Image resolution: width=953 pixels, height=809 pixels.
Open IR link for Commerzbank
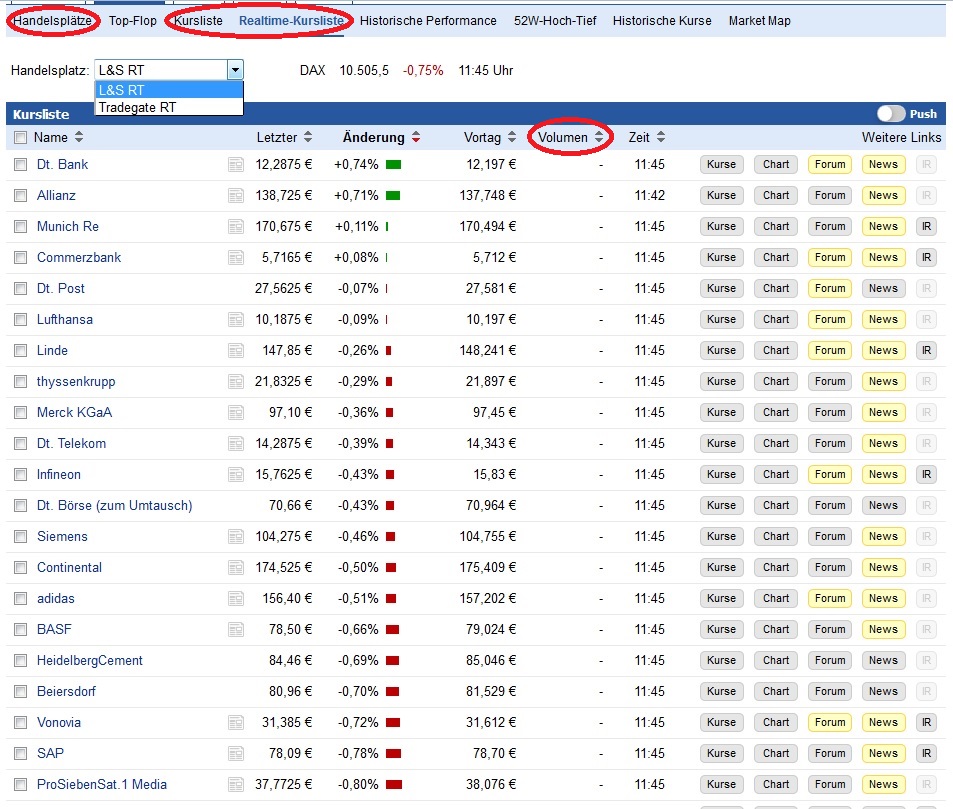click(x=926, y=258)
